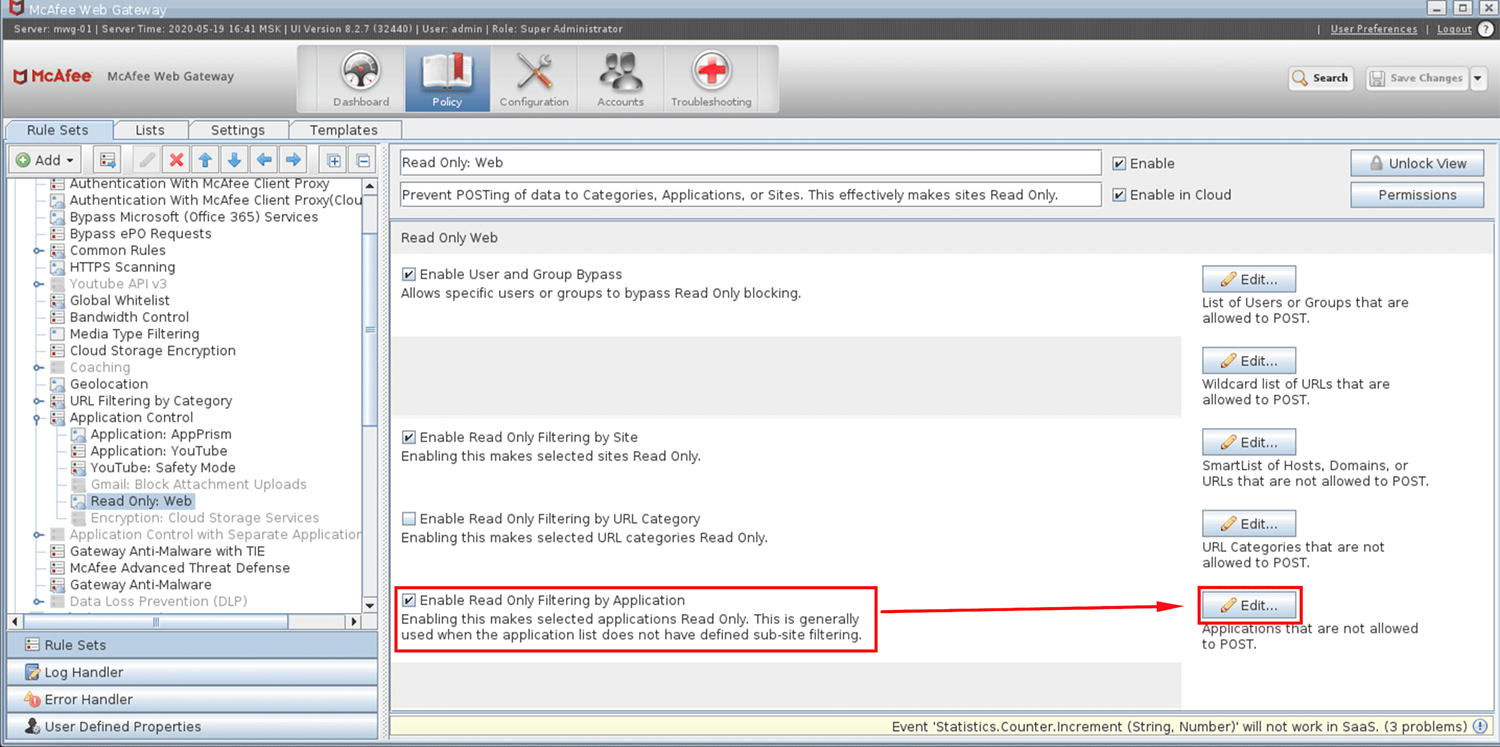The height and width of the screenshot is (747, 1500).
Task: Collapse the Application Control tree node
Action: tap(38, 418)
